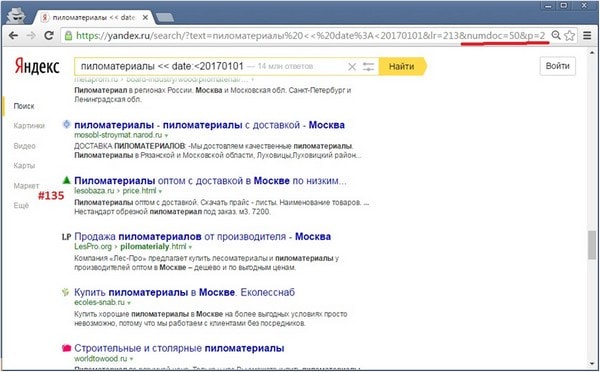600x372 pixels.
Task: Click the page vertical scrollbar thumb
Action: [x=592, y=245]
